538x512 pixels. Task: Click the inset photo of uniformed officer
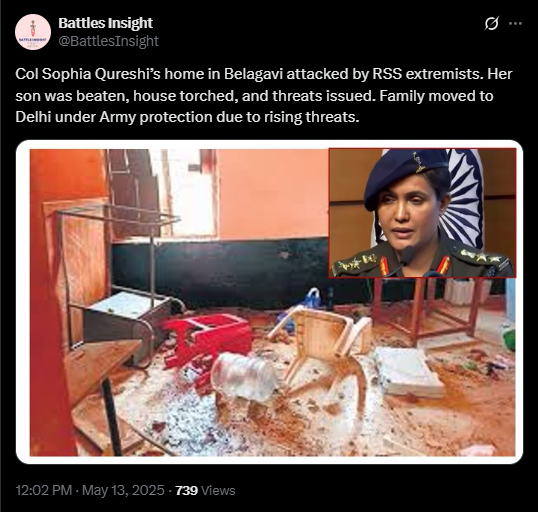point(422,213)
